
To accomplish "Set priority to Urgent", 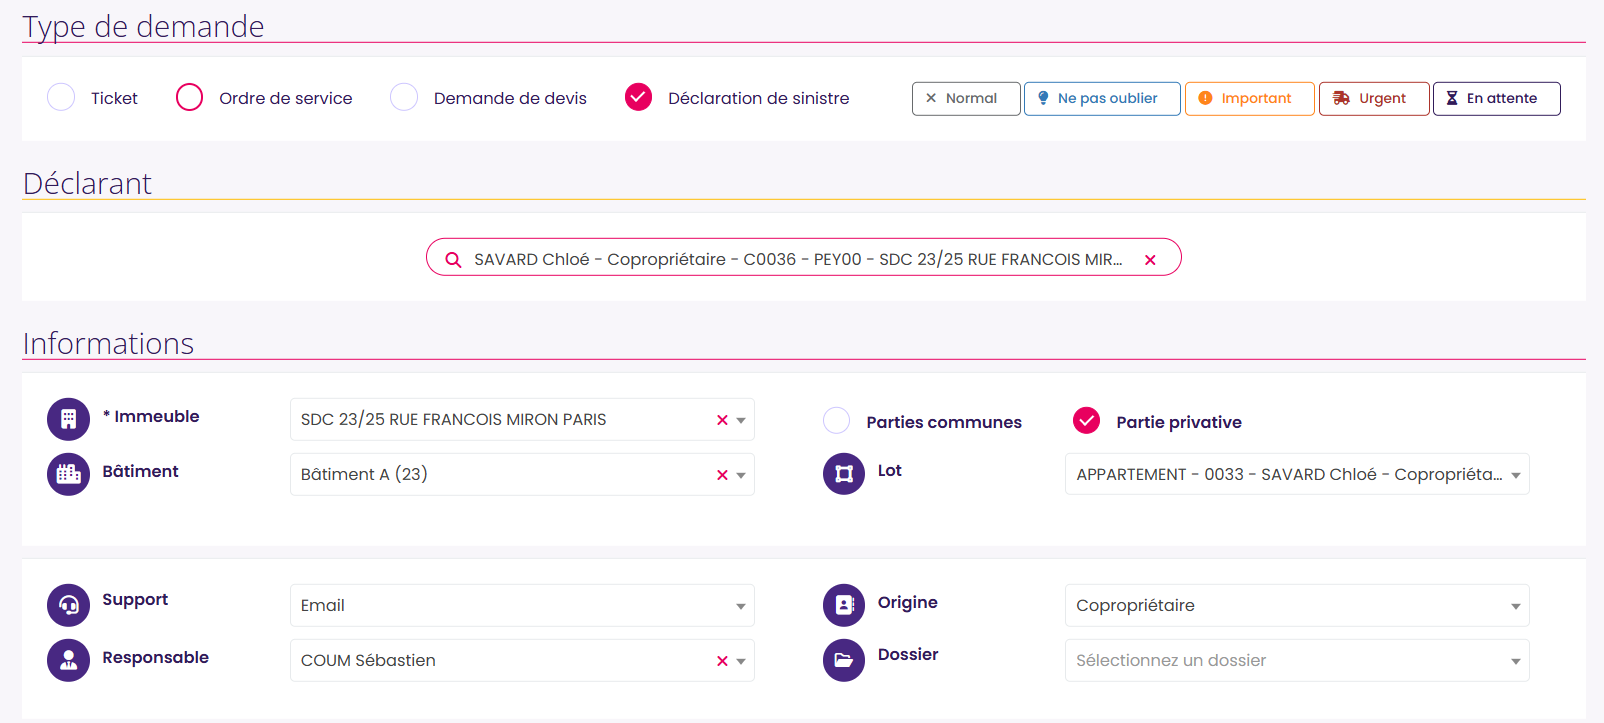I will (x=1374, y=99).
